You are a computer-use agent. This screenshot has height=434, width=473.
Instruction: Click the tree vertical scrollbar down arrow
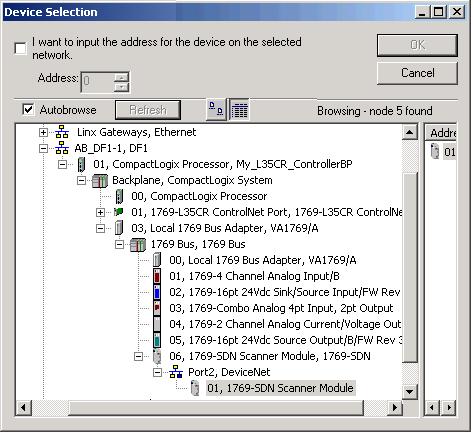(409, 391)
